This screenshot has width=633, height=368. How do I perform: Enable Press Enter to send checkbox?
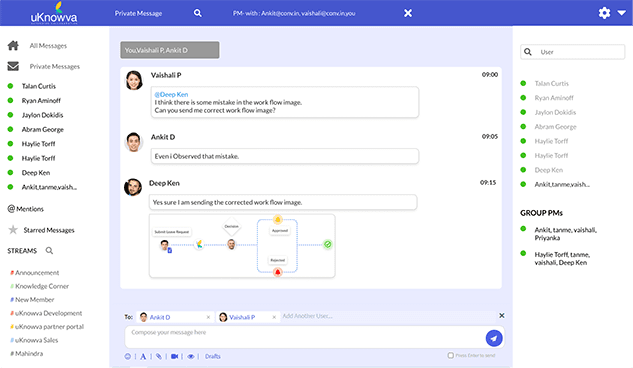point(451,355)
